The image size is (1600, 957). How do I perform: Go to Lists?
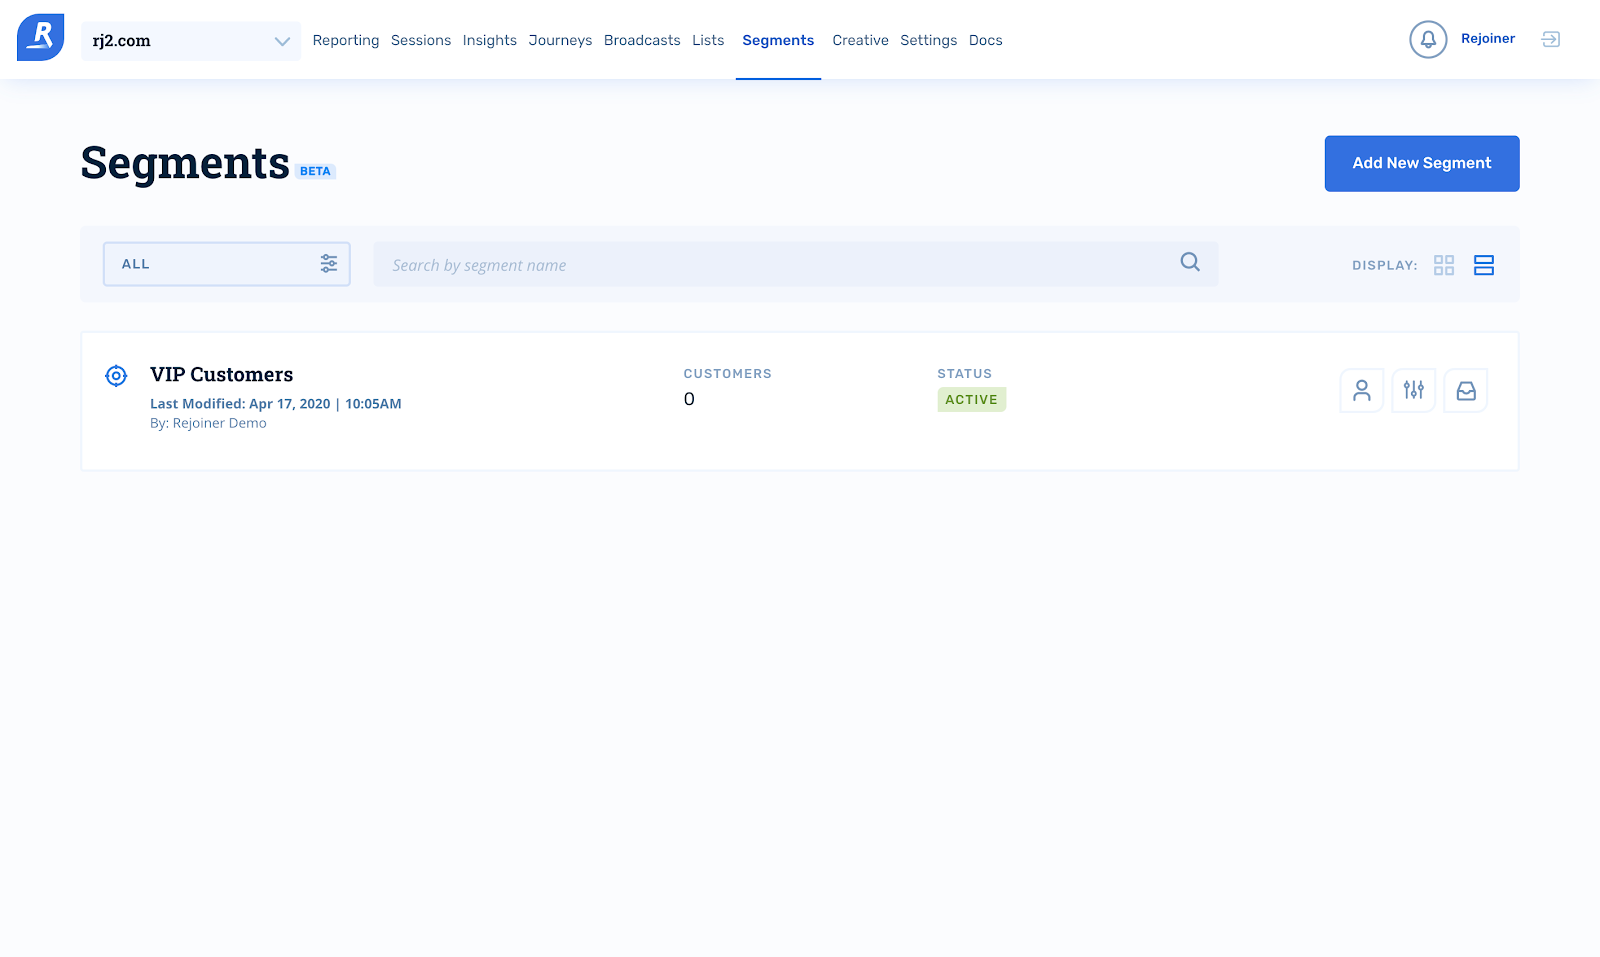coord(708,40)
